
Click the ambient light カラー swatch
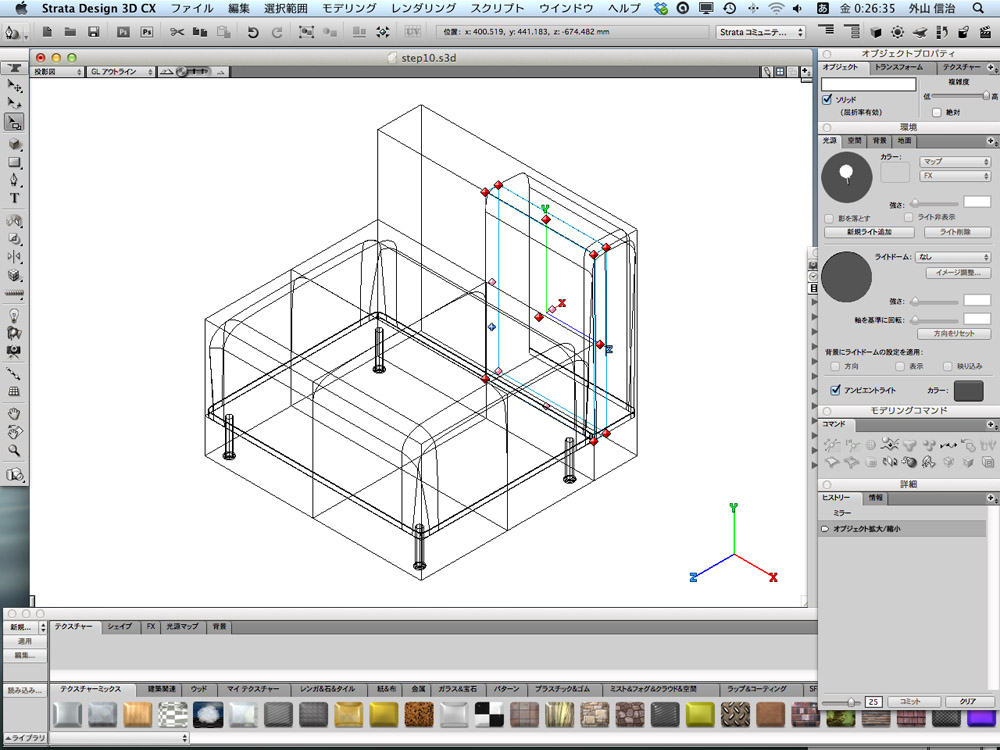[x=968, y=390]
